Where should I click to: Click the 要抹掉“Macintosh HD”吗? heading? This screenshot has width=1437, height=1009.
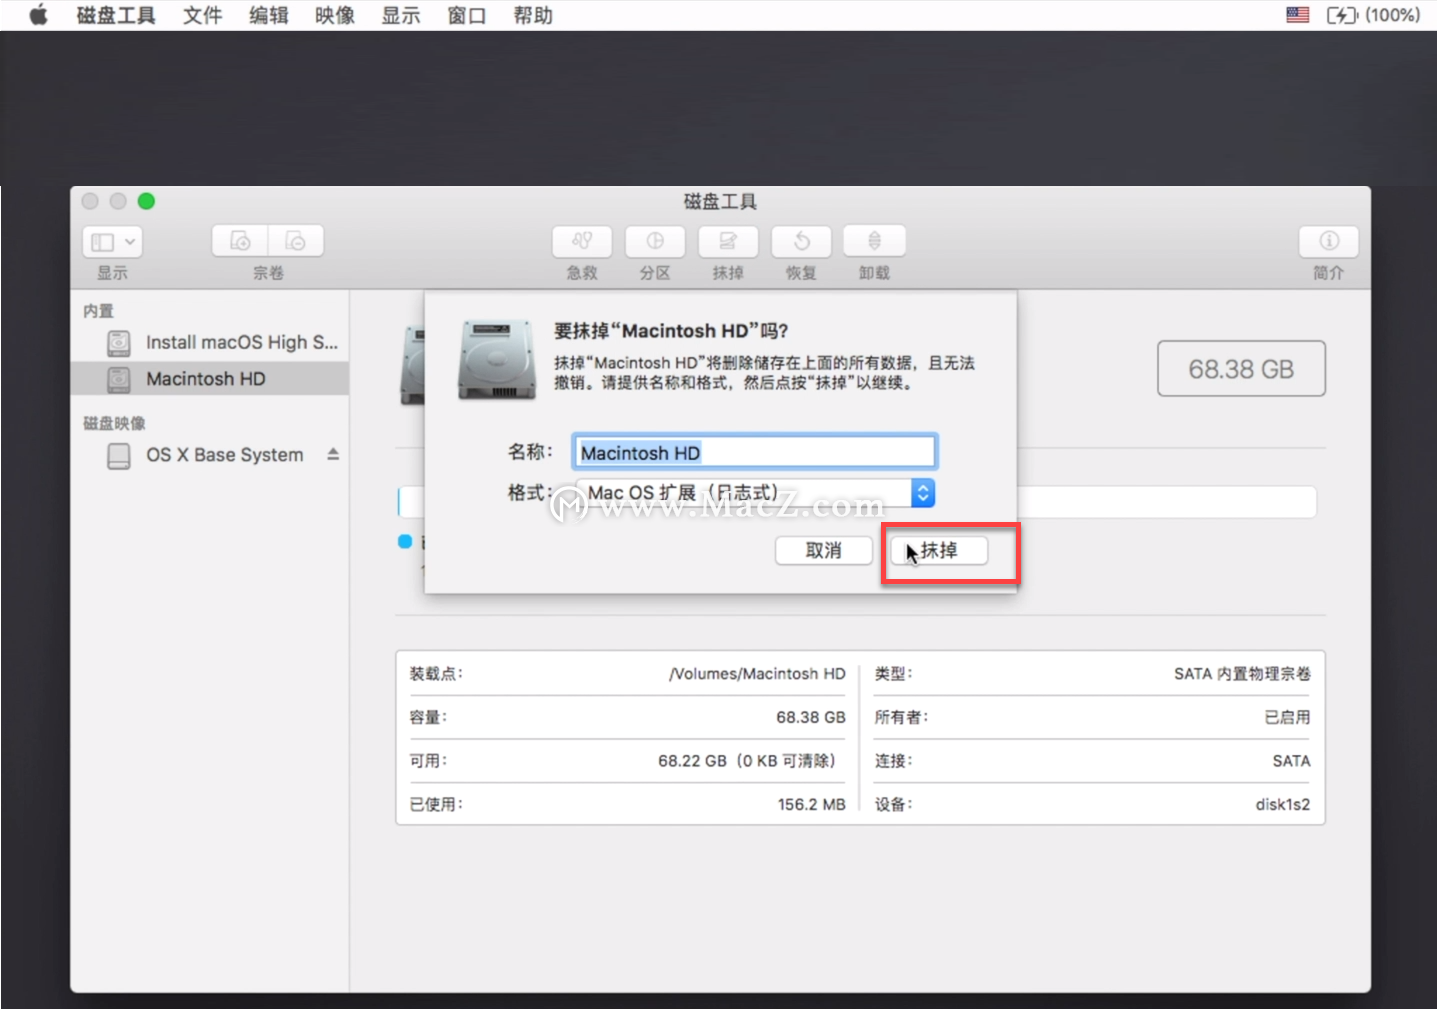[x=671, y=331]
